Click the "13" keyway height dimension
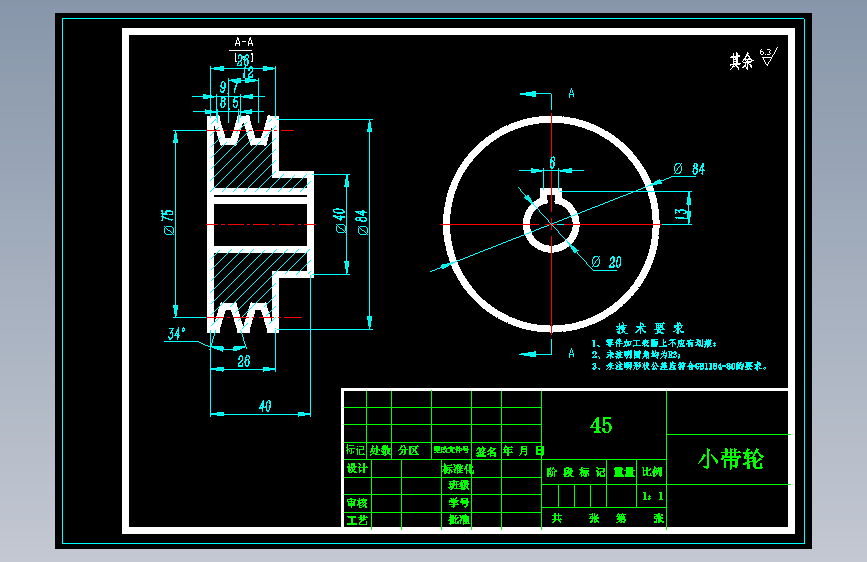 (x=682, y=213)
